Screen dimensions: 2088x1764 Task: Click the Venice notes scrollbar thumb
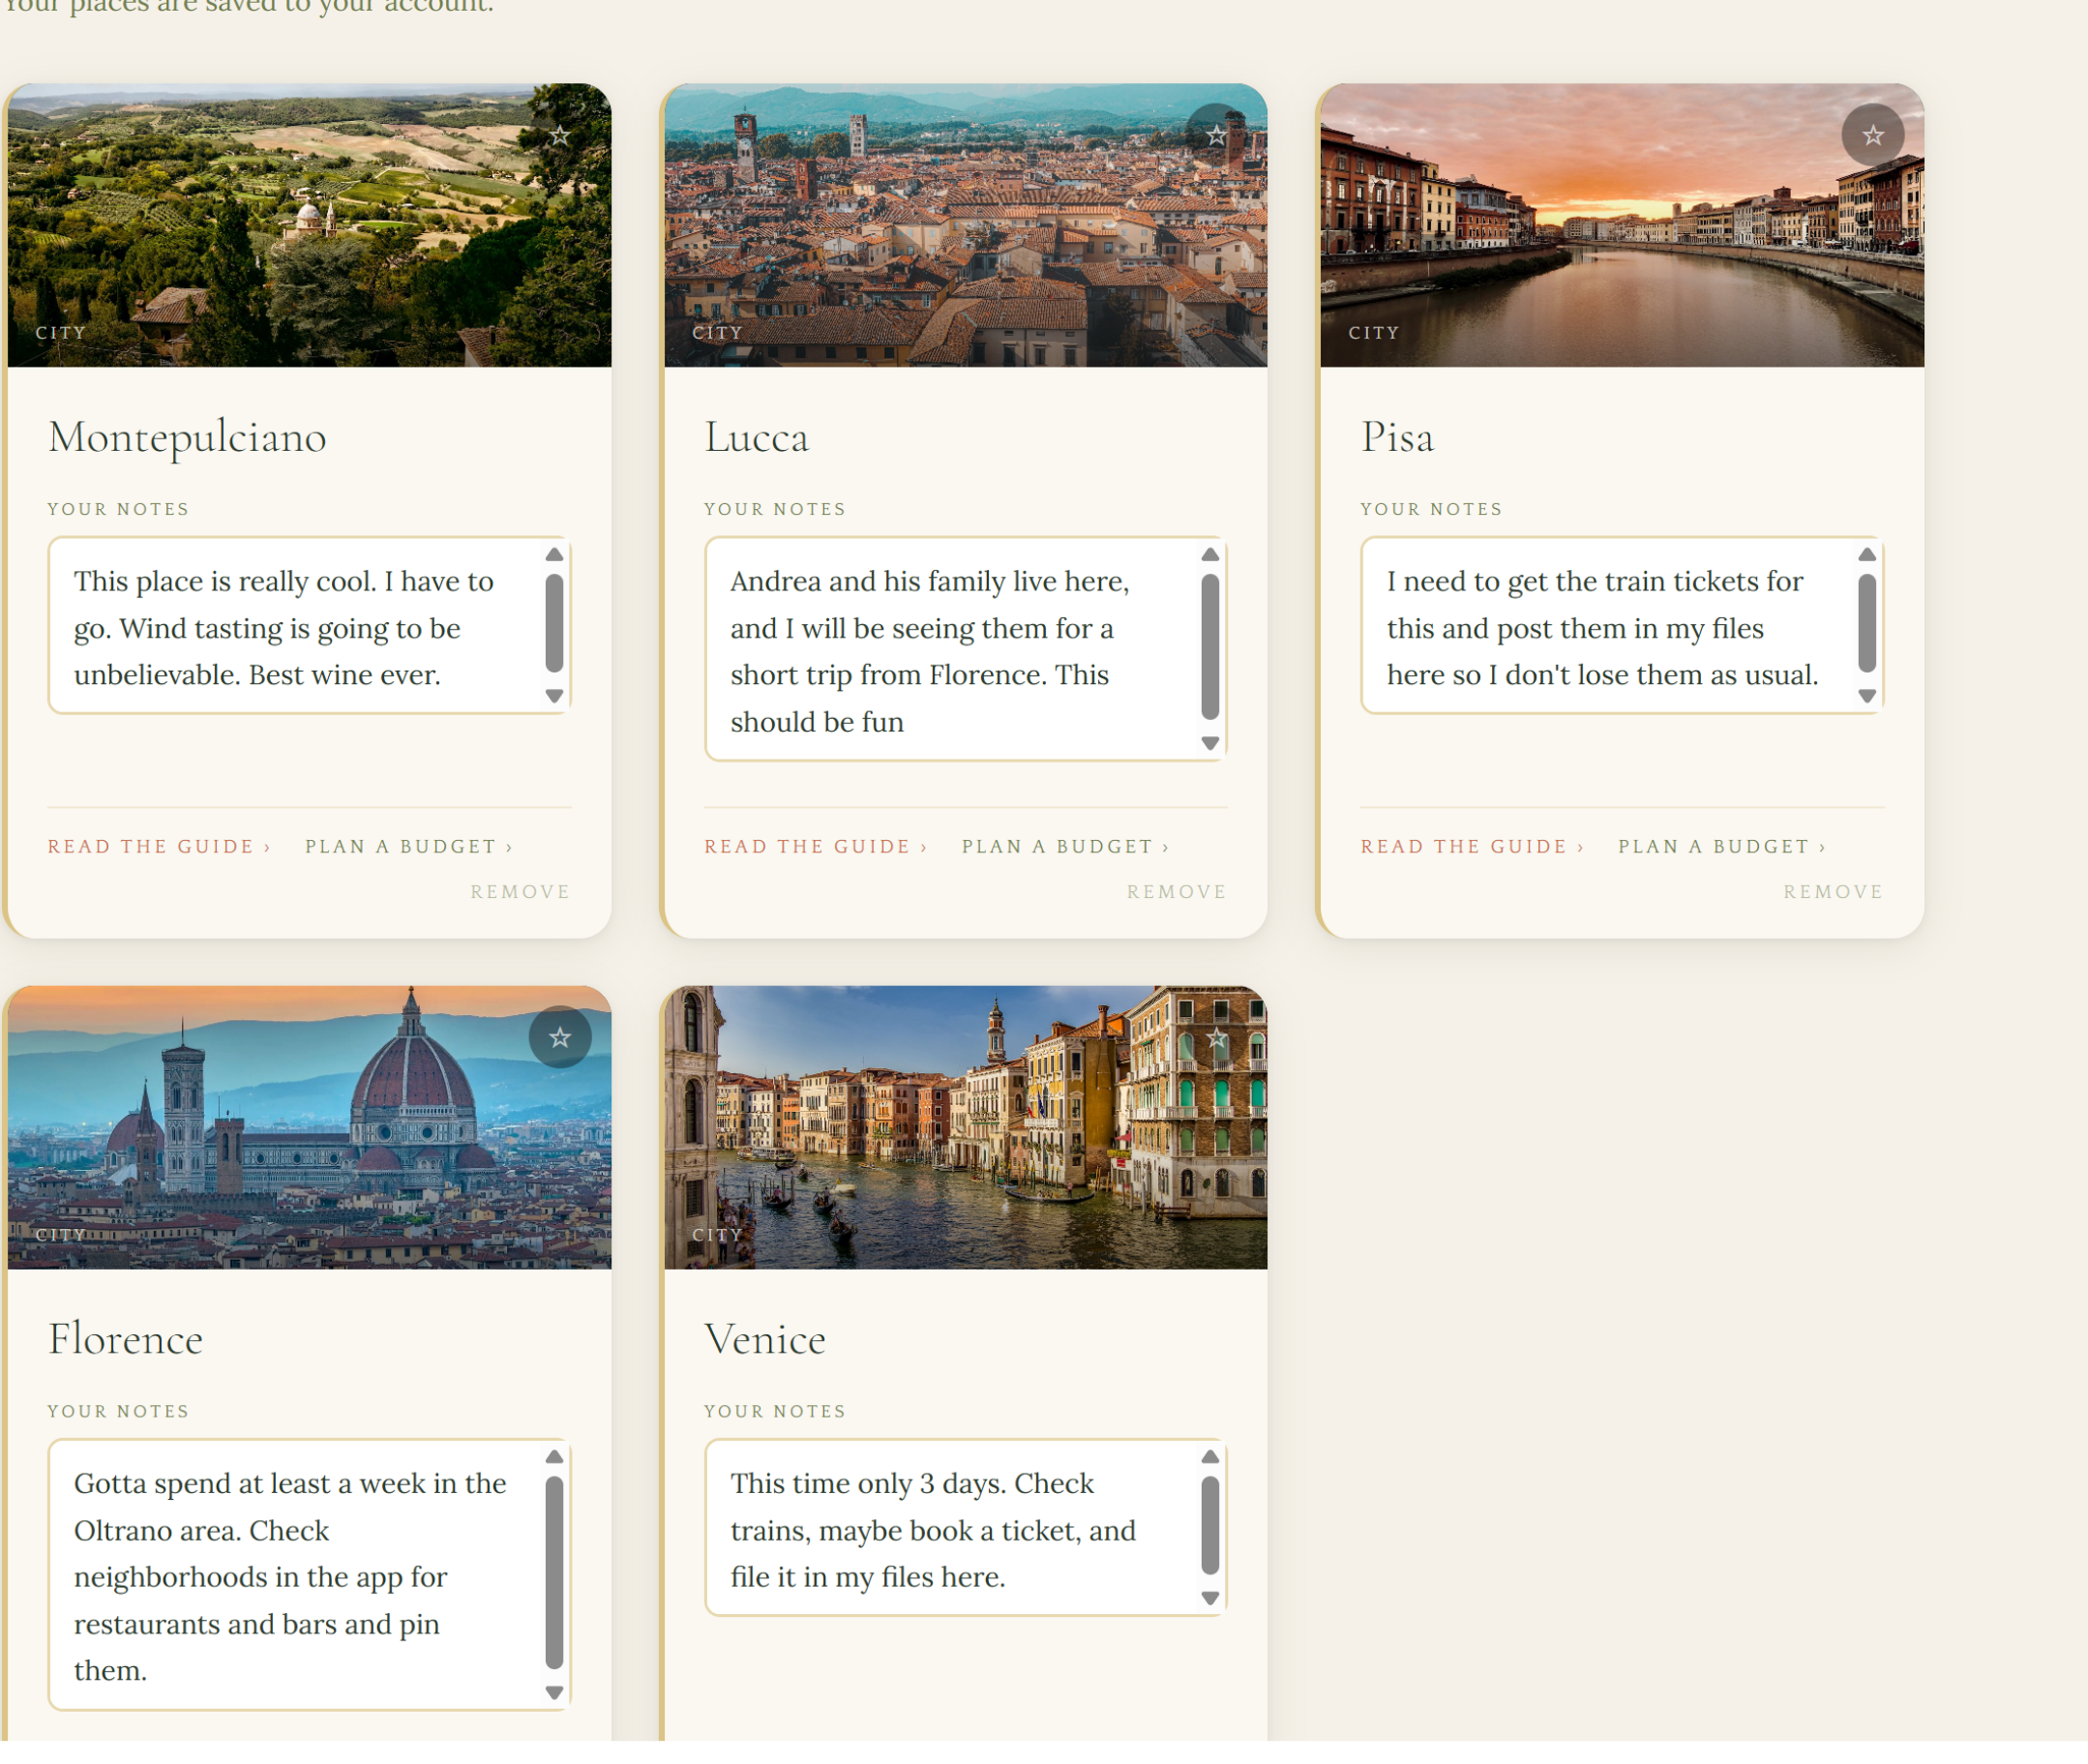(x=1210, y=1525)
